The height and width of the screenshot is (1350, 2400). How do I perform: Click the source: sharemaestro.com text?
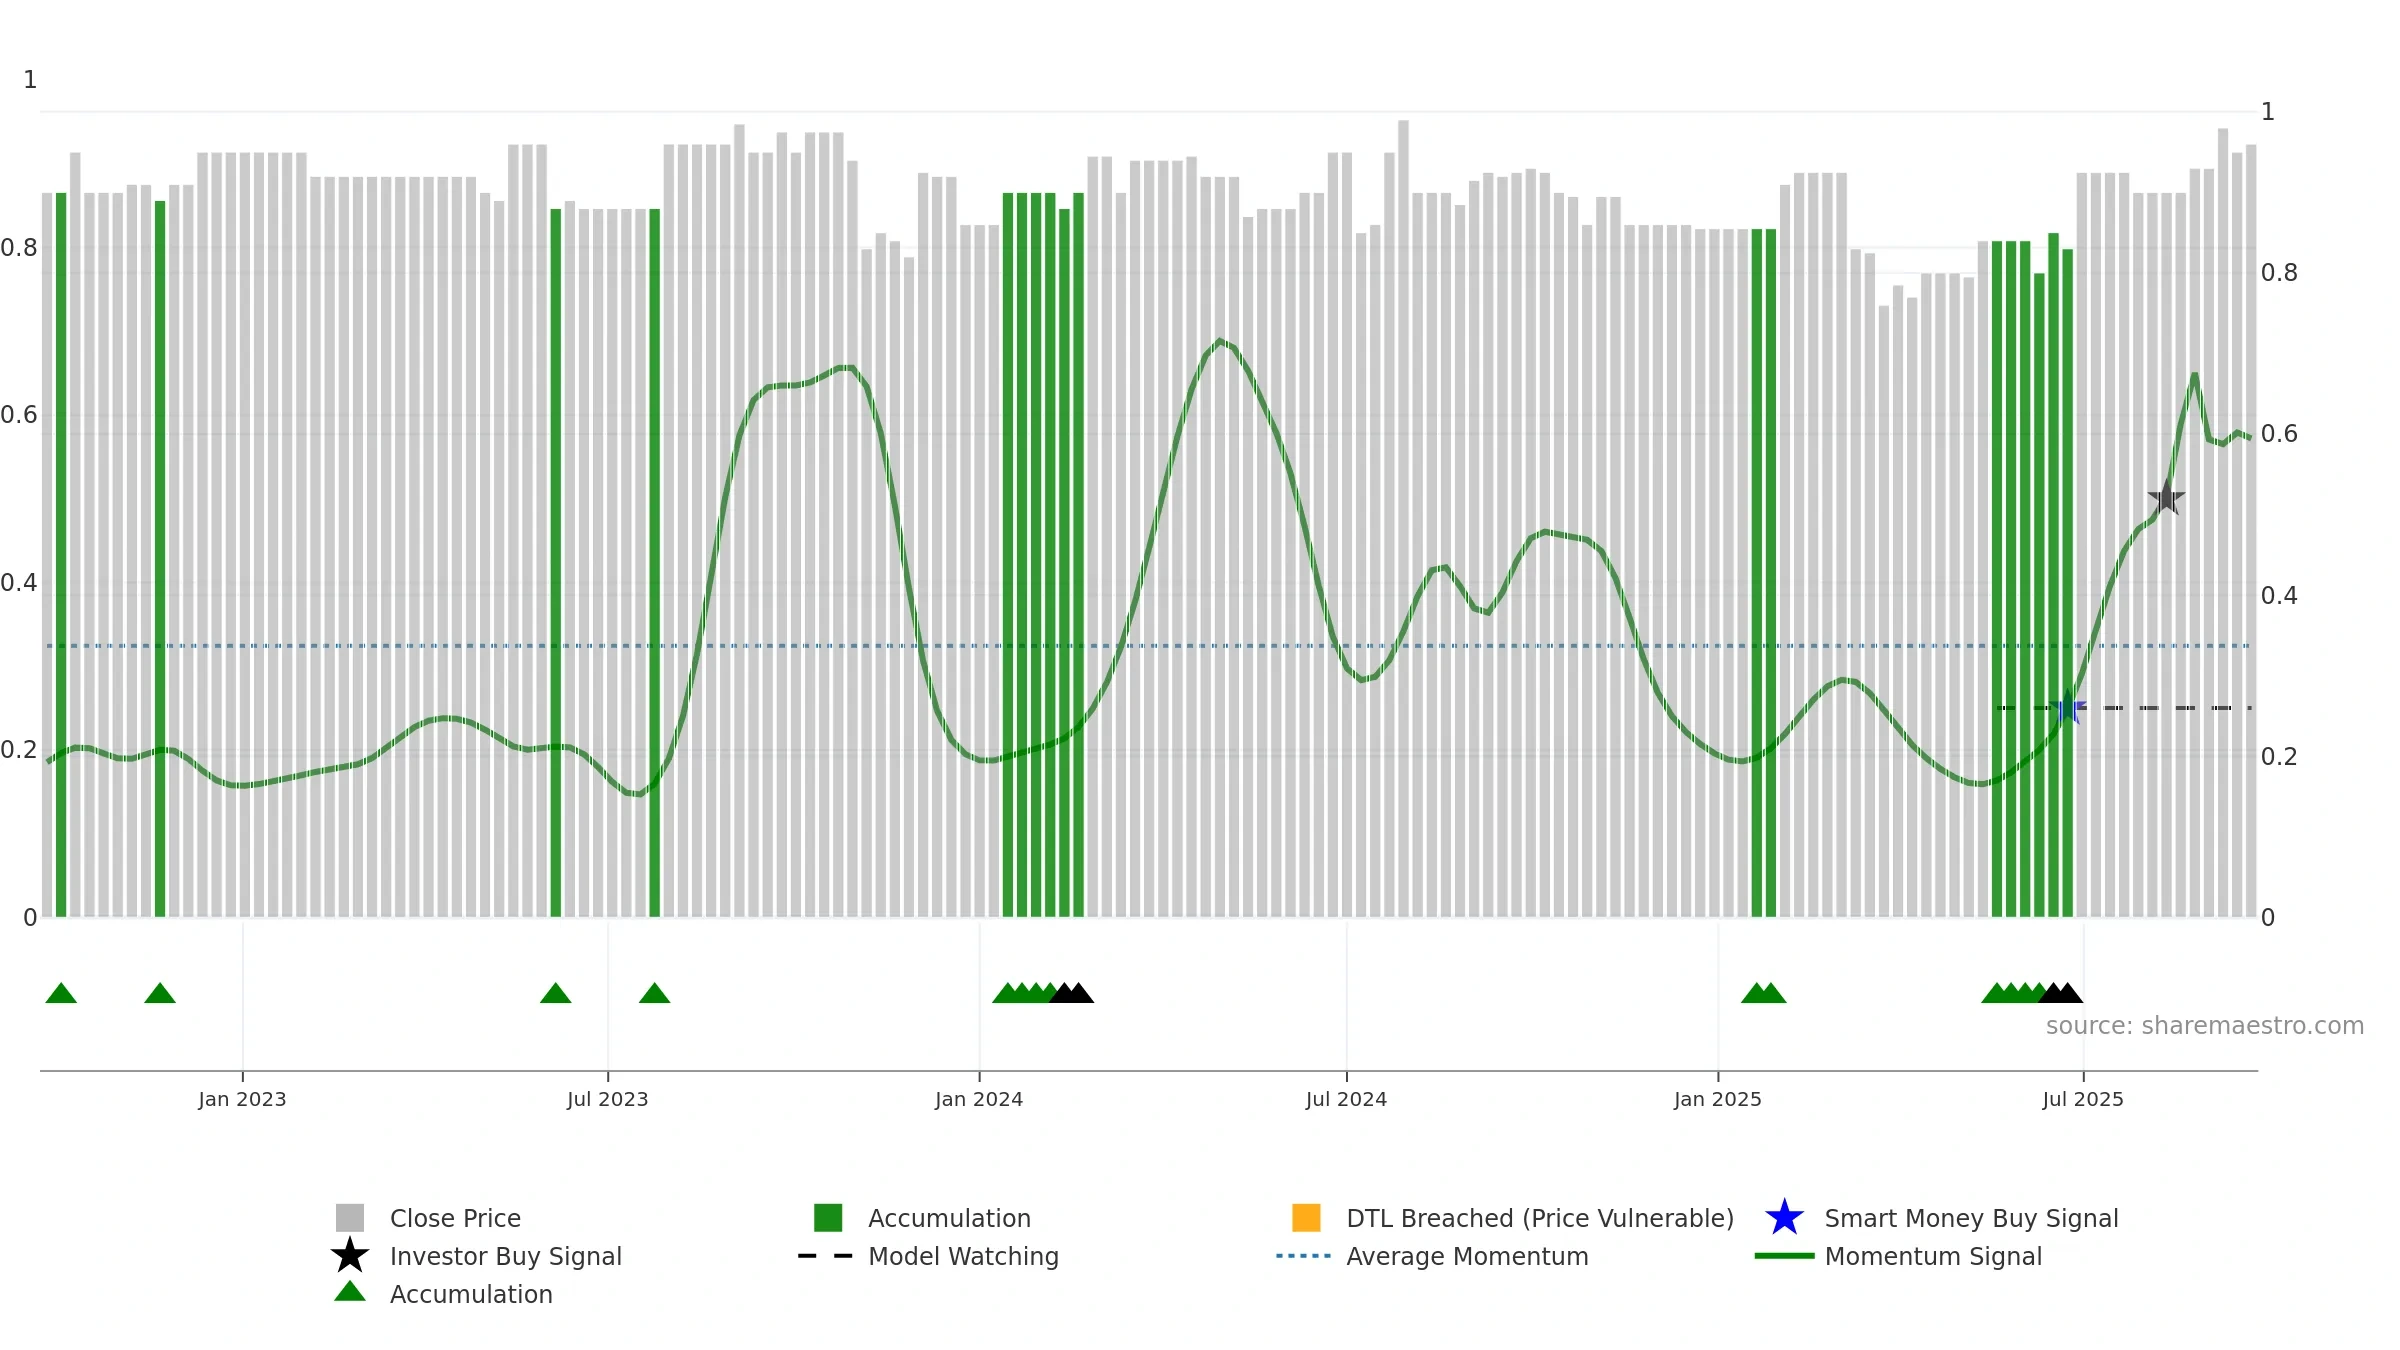click(x=2205, y=1026)
